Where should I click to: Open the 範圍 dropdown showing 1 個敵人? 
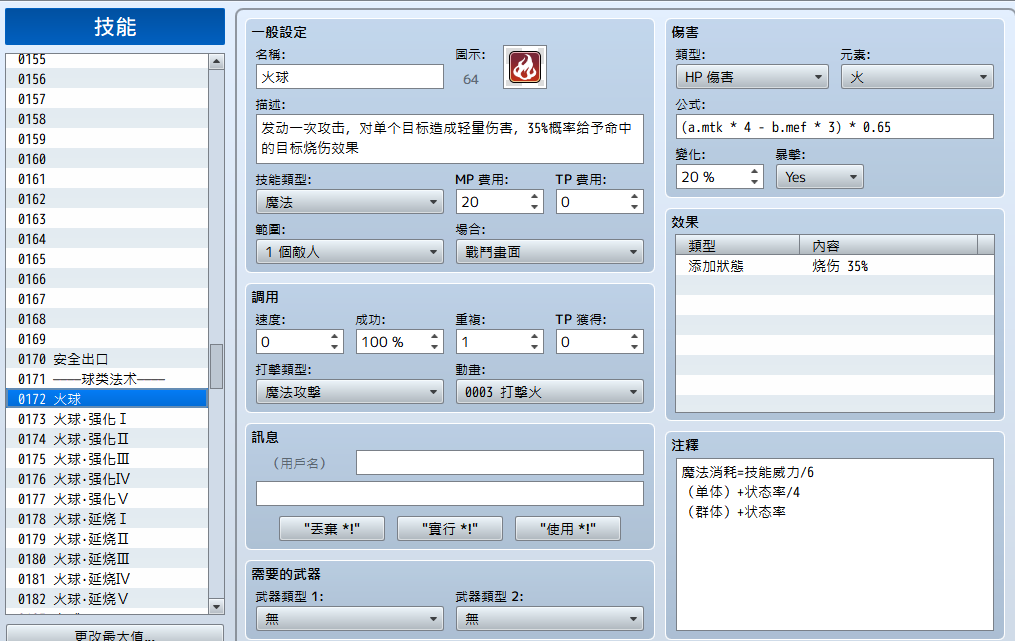[x=350, y=252]
